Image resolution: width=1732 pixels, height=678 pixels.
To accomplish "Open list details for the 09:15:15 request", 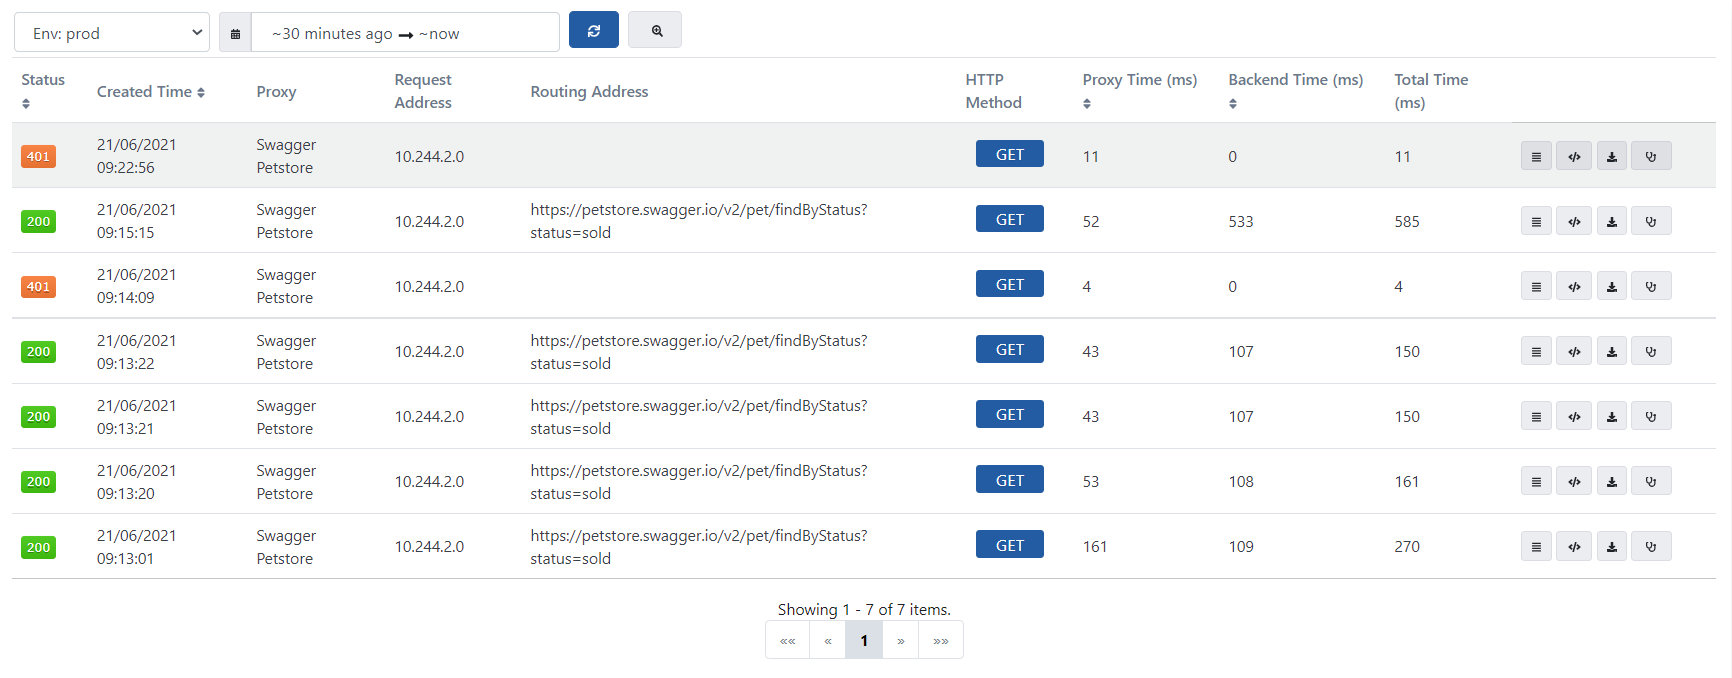I will coord(1536,221).
